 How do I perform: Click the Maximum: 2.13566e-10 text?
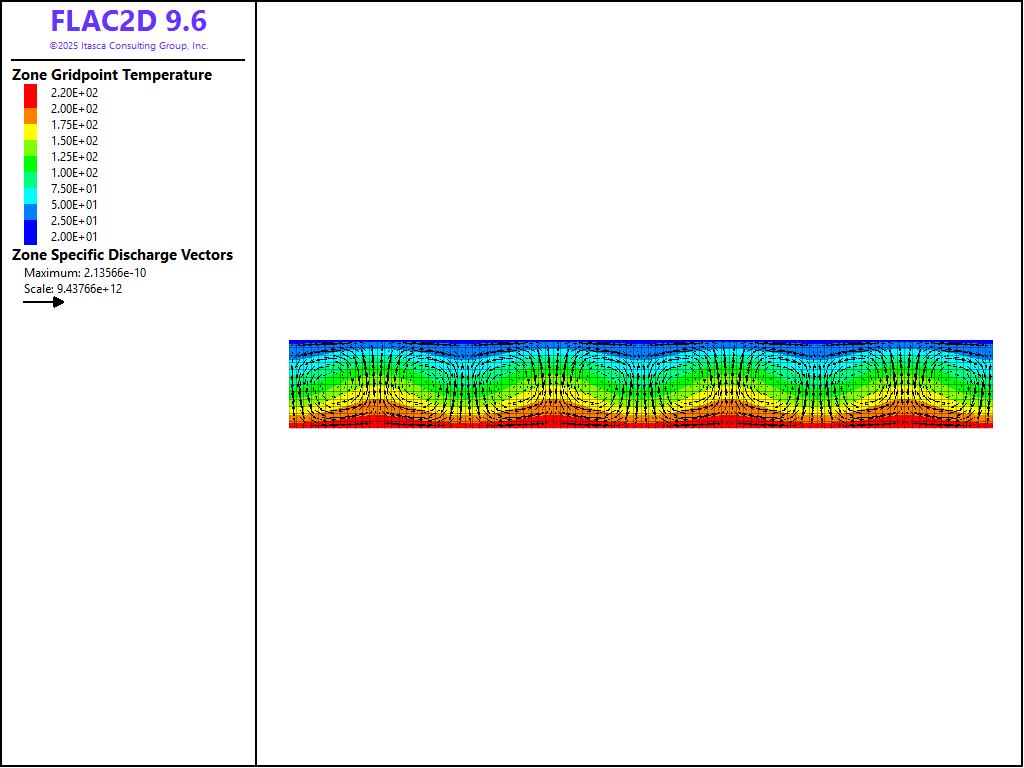85,273
